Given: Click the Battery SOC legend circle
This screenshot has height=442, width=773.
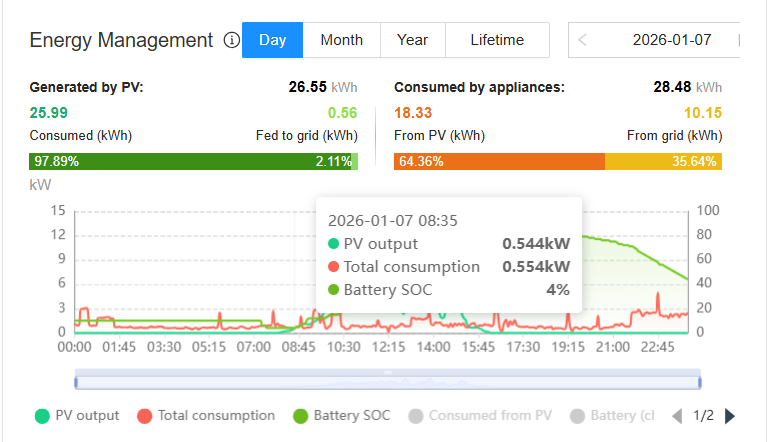Looking at the screenshot, I should click(300, 416).
